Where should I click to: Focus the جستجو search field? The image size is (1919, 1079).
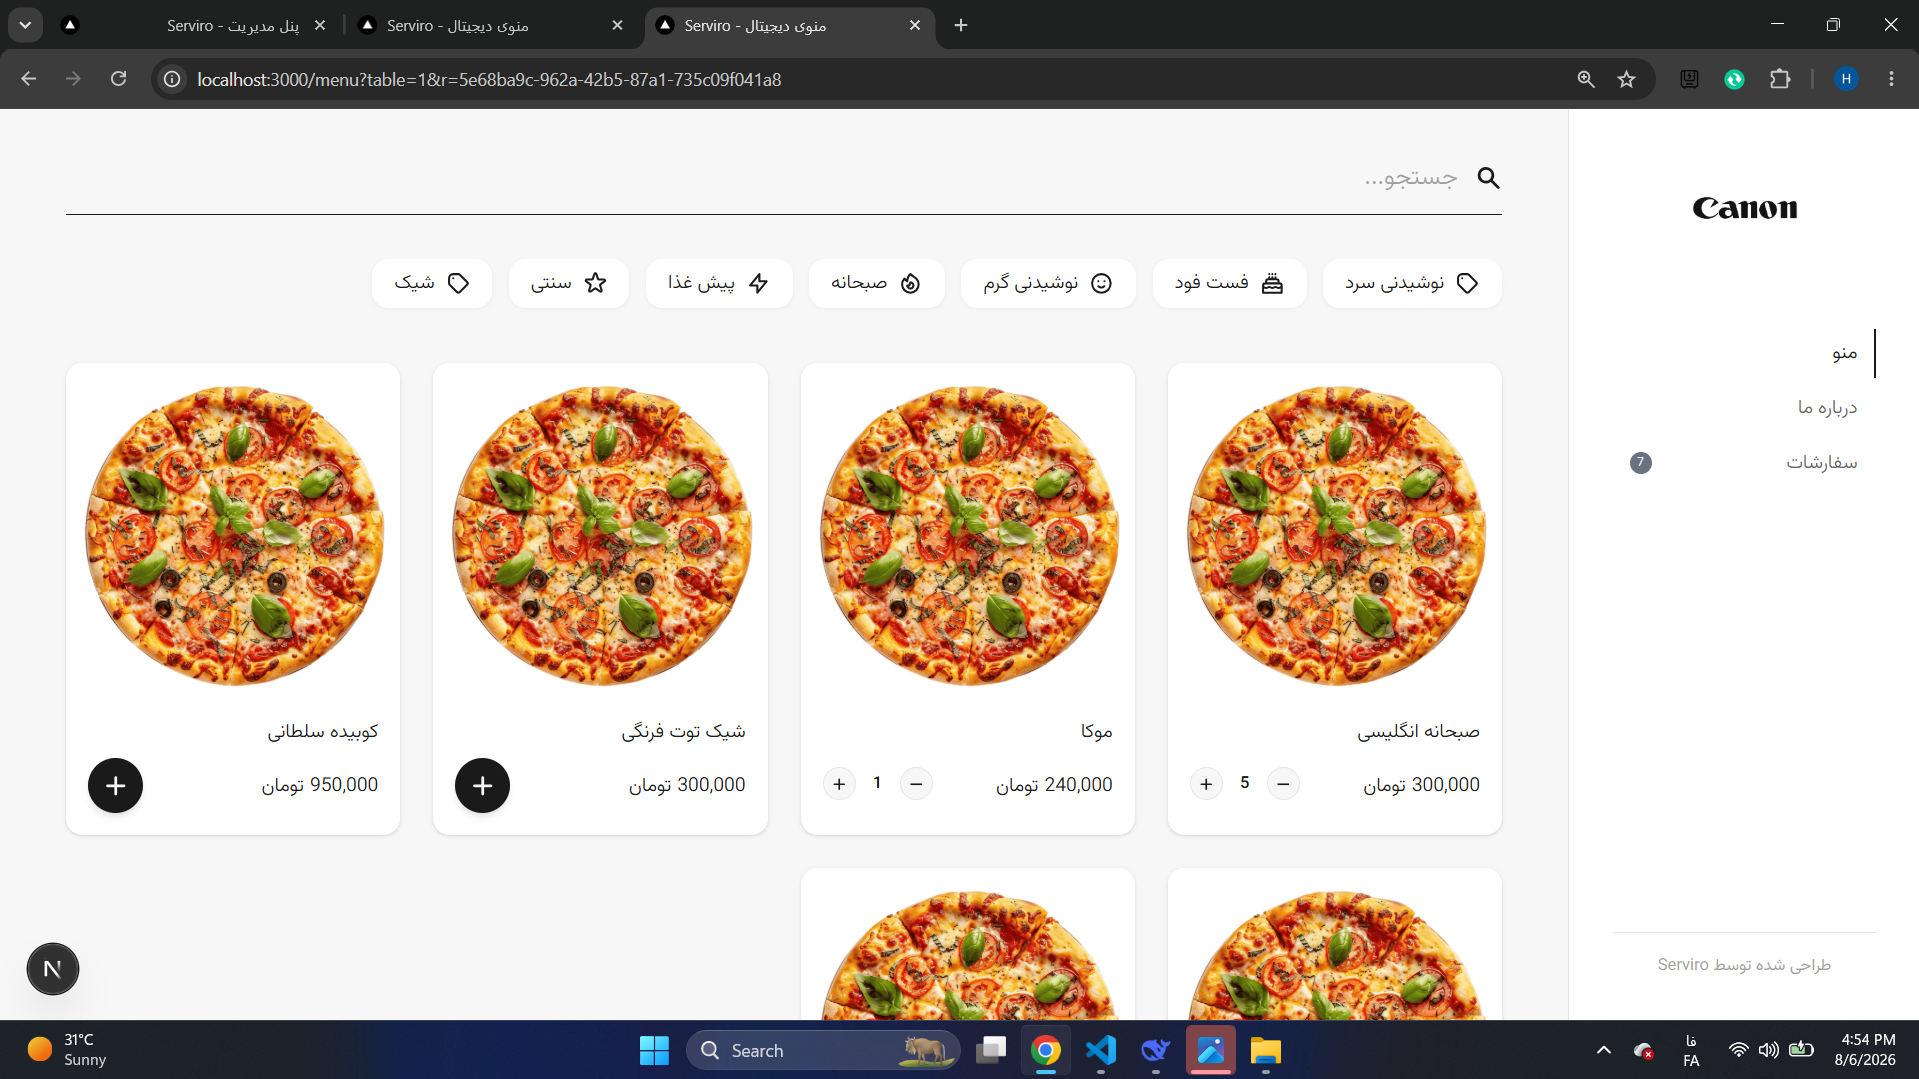(783, 178)
